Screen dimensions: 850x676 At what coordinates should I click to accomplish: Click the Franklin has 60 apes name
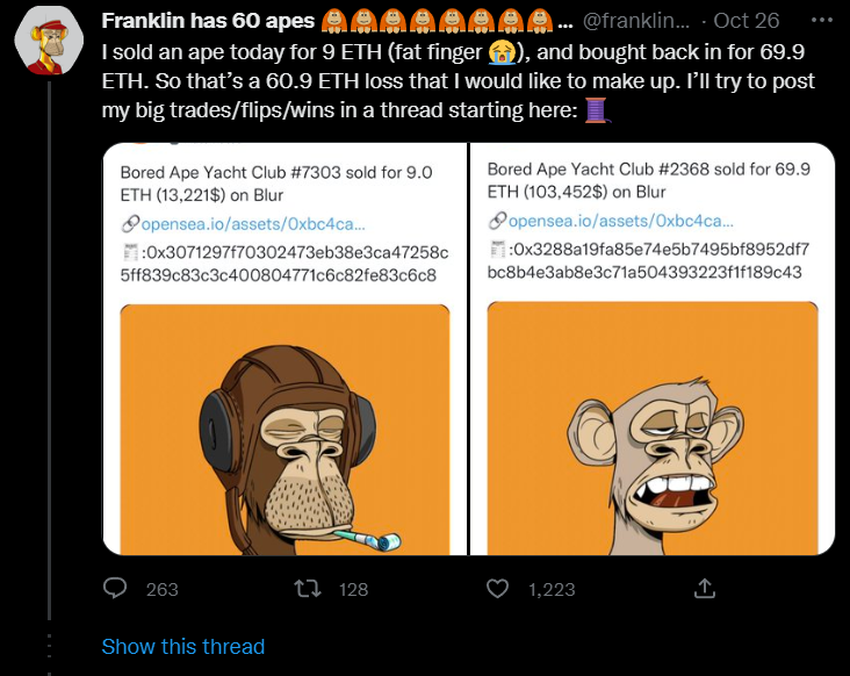click(208, 21)
